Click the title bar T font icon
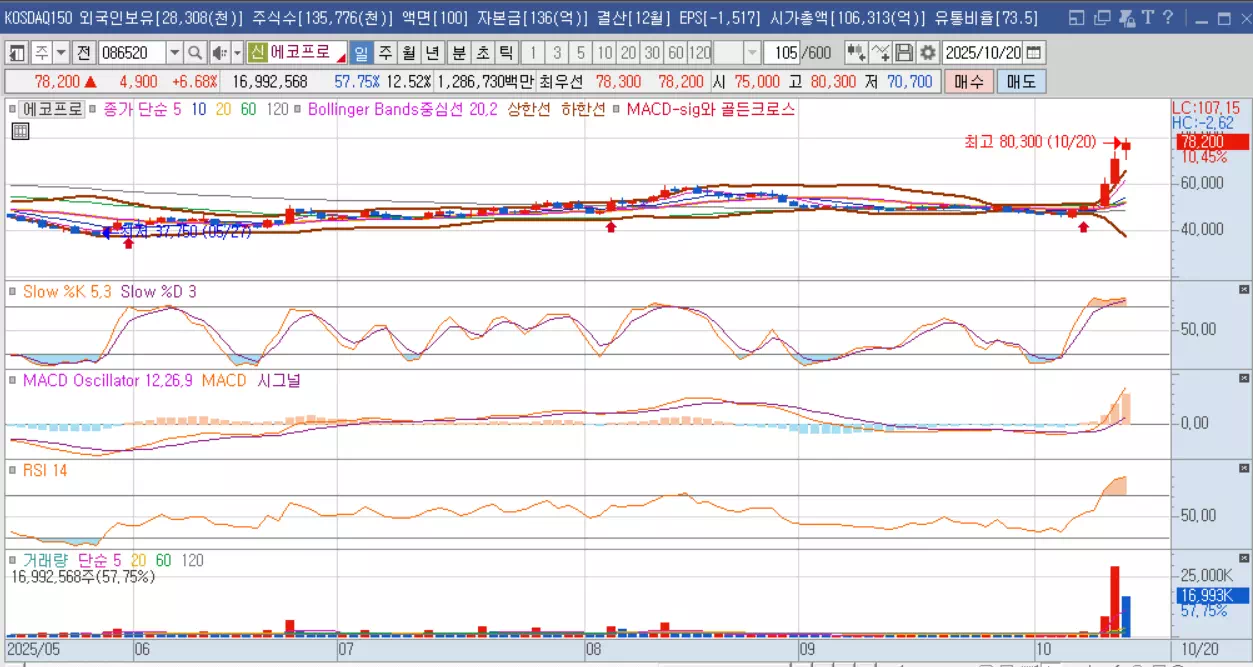This screenshot has width=1253, height=667. click(x=1147, y=17)
